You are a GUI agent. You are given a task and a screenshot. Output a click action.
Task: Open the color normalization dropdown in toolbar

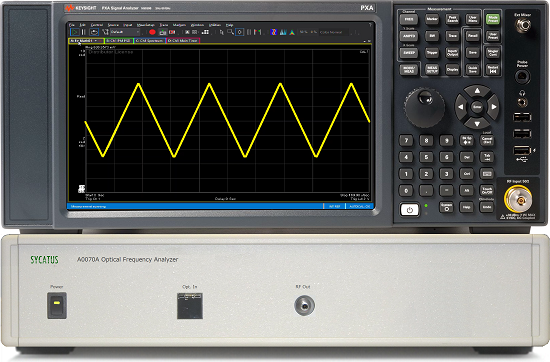click(x=334, y=32)
